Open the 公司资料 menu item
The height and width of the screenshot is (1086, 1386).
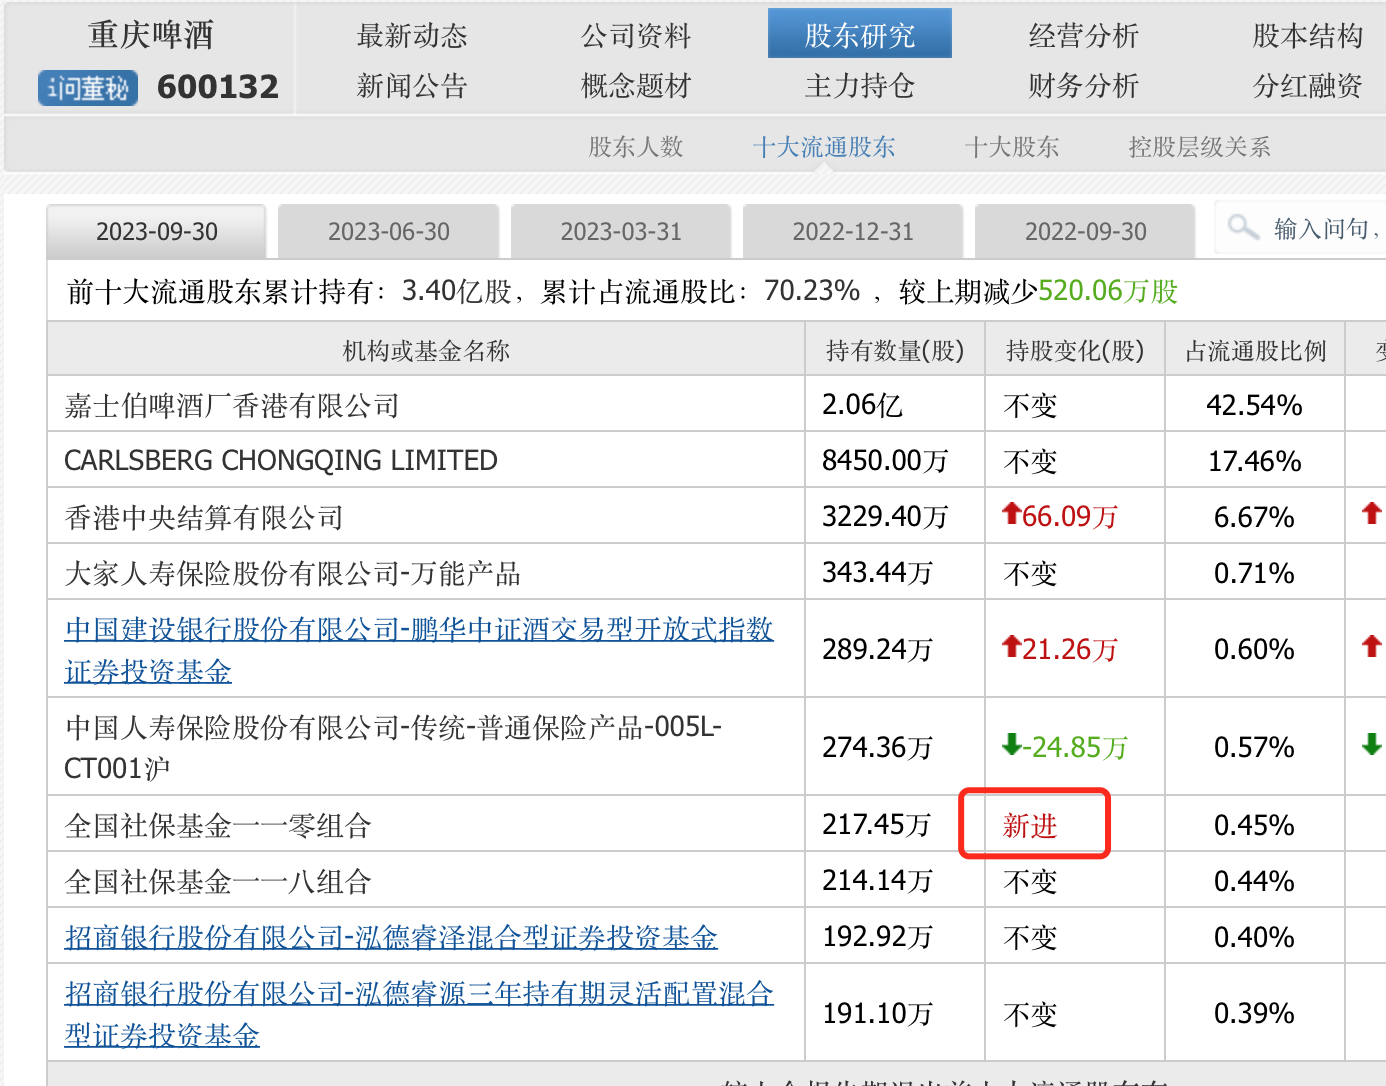[636, 36]
